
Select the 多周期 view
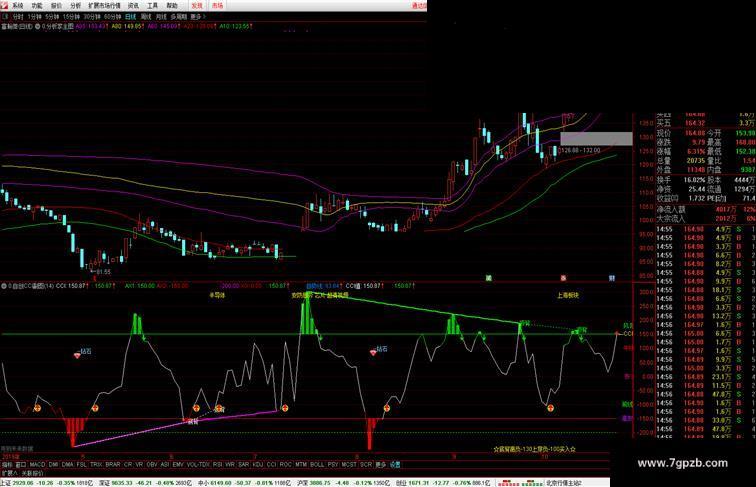click(178, 16)
